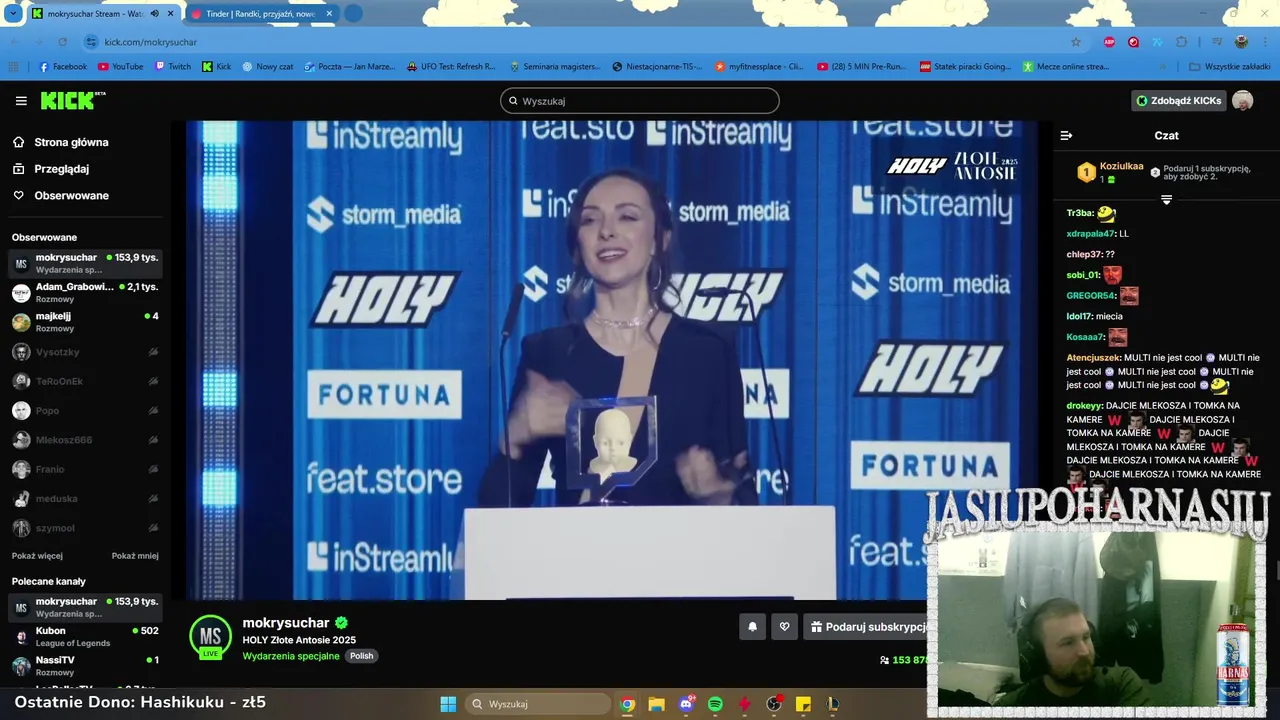Open Chrome extensions puzzle icon
This screenshot has width=1280, height=720.
(1182, 42)
